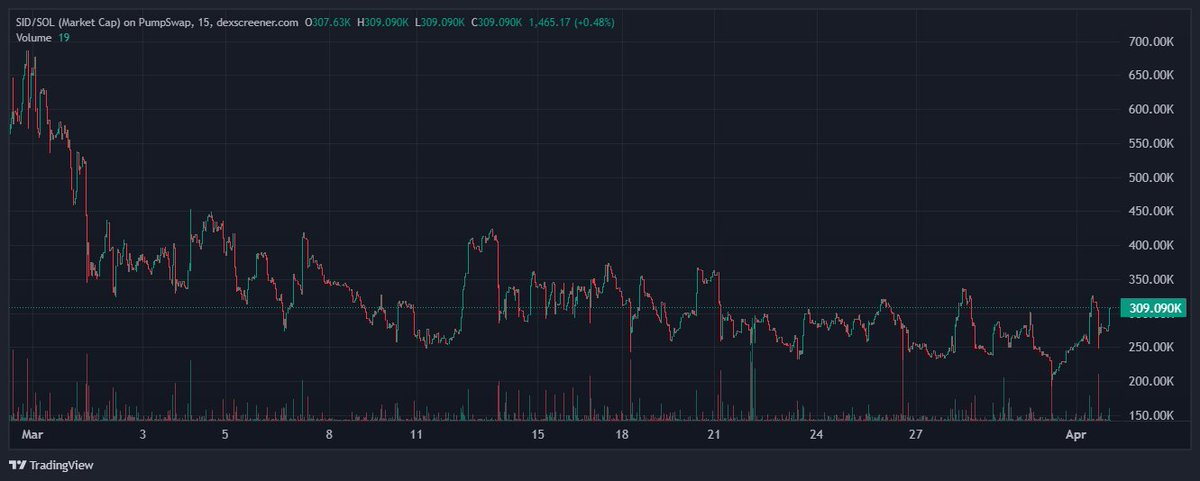Select the 650.00K price axis label

1149,76
